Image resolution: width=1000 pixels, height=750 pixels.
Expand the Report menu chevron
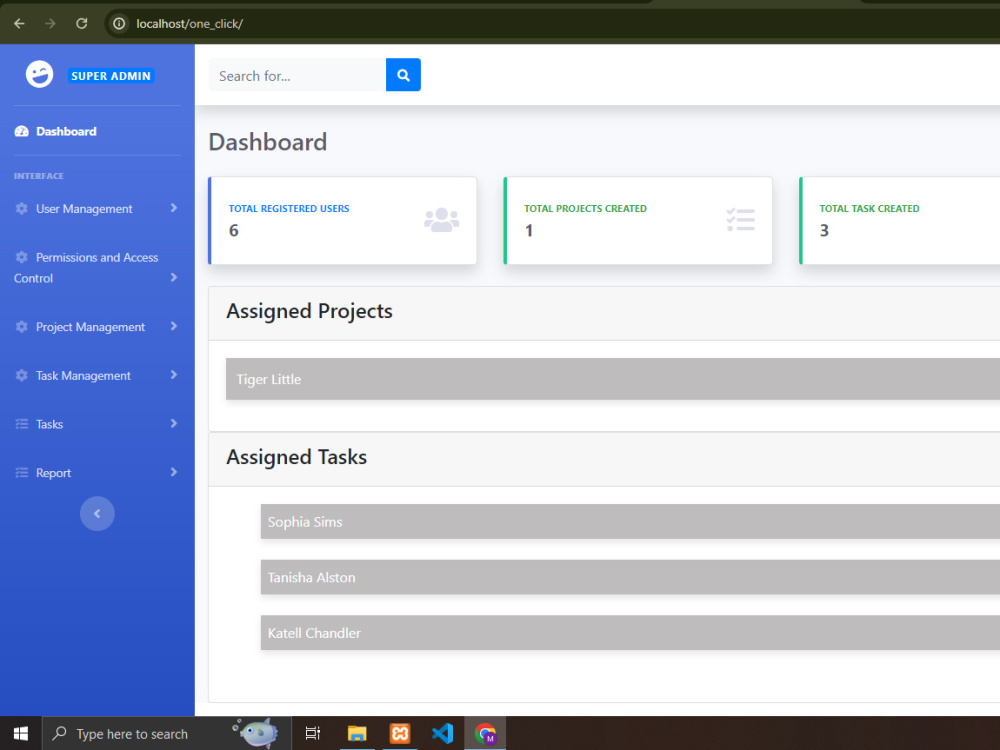point(173,472)
